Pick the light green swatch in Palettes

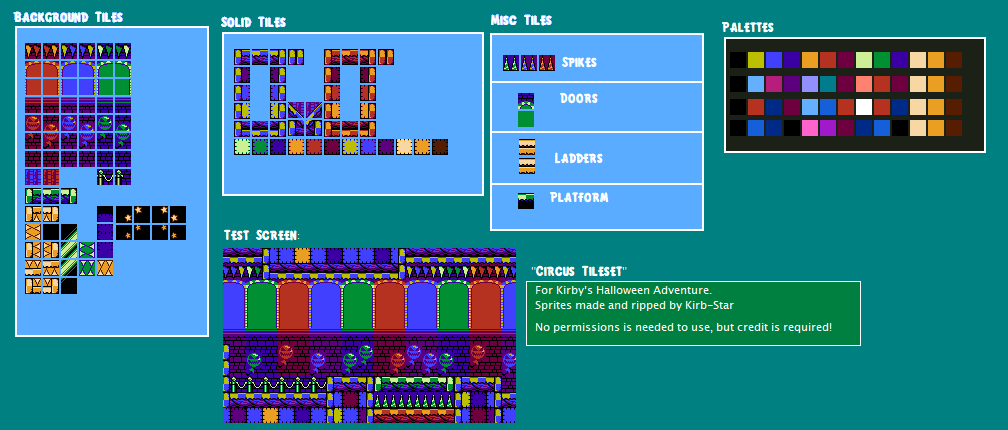(x=863, y=60)
